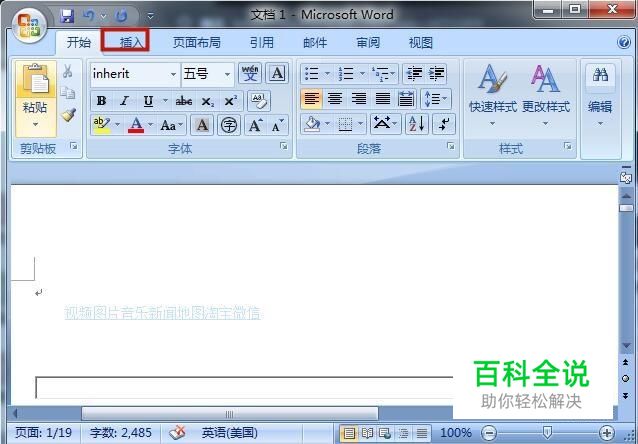
Task: Apply character shading icon
Action: 202,125
